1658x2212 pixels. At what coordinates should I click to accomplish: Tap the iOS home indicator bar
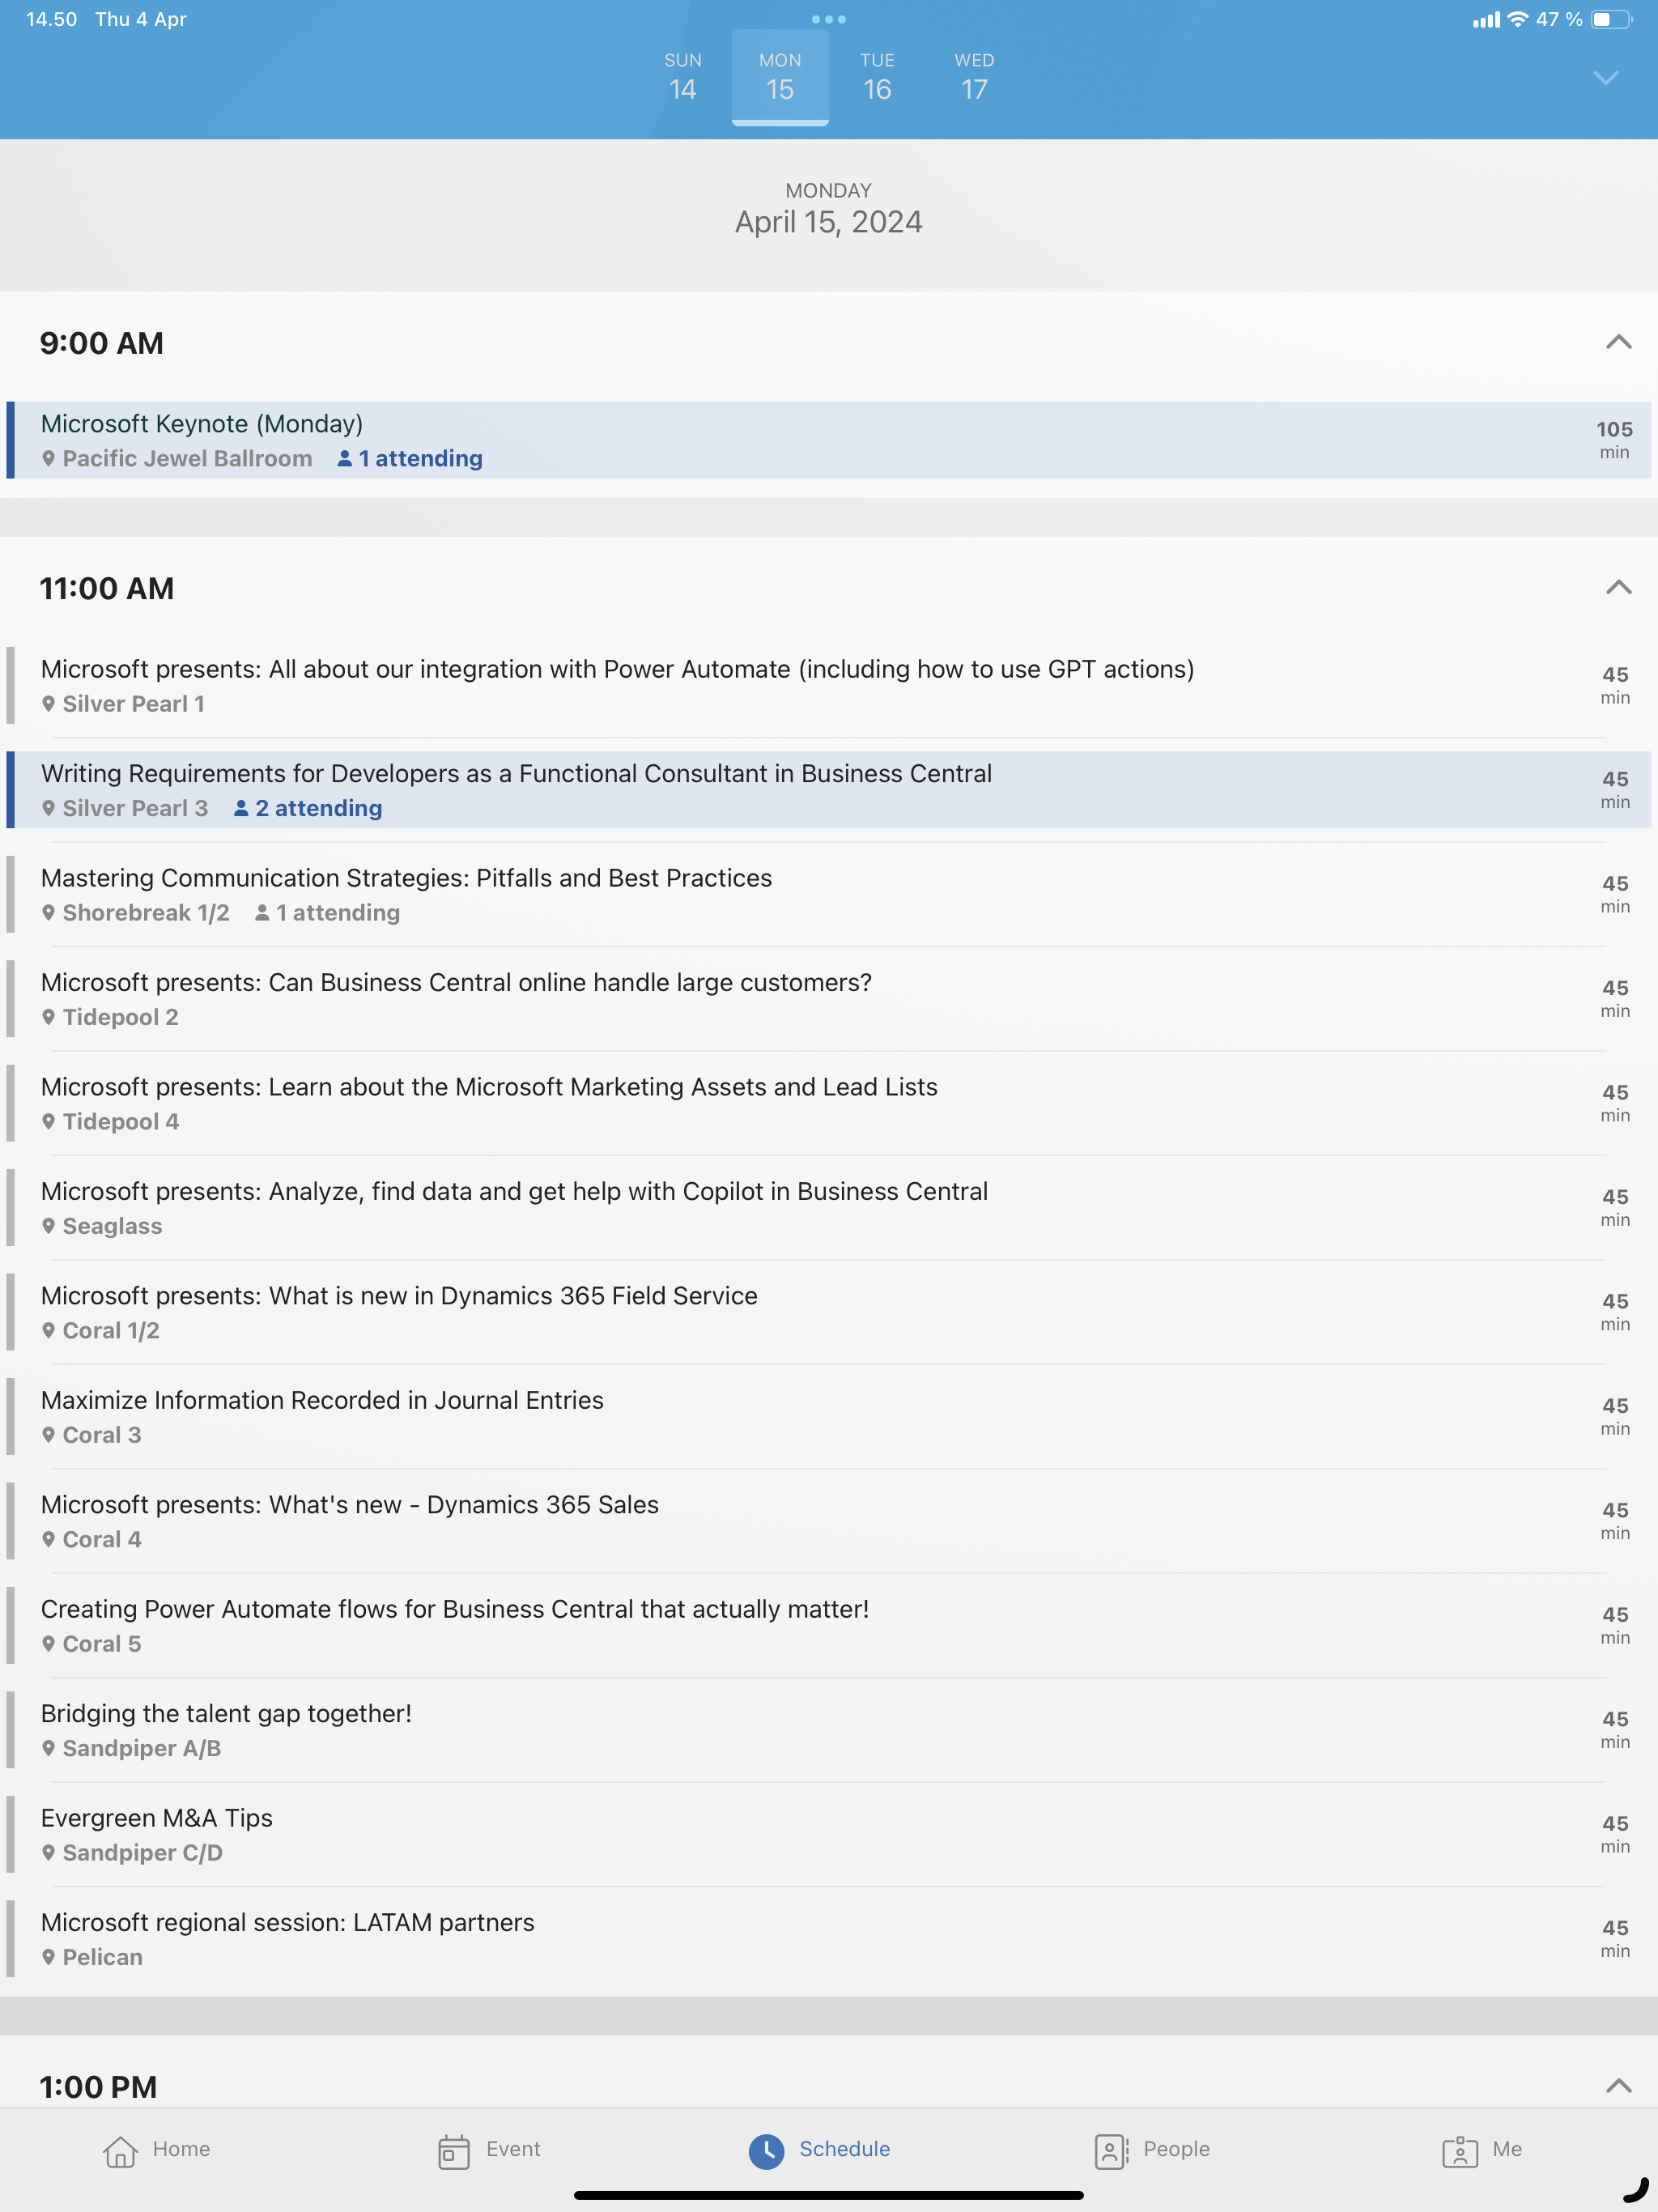(829, 2195)
